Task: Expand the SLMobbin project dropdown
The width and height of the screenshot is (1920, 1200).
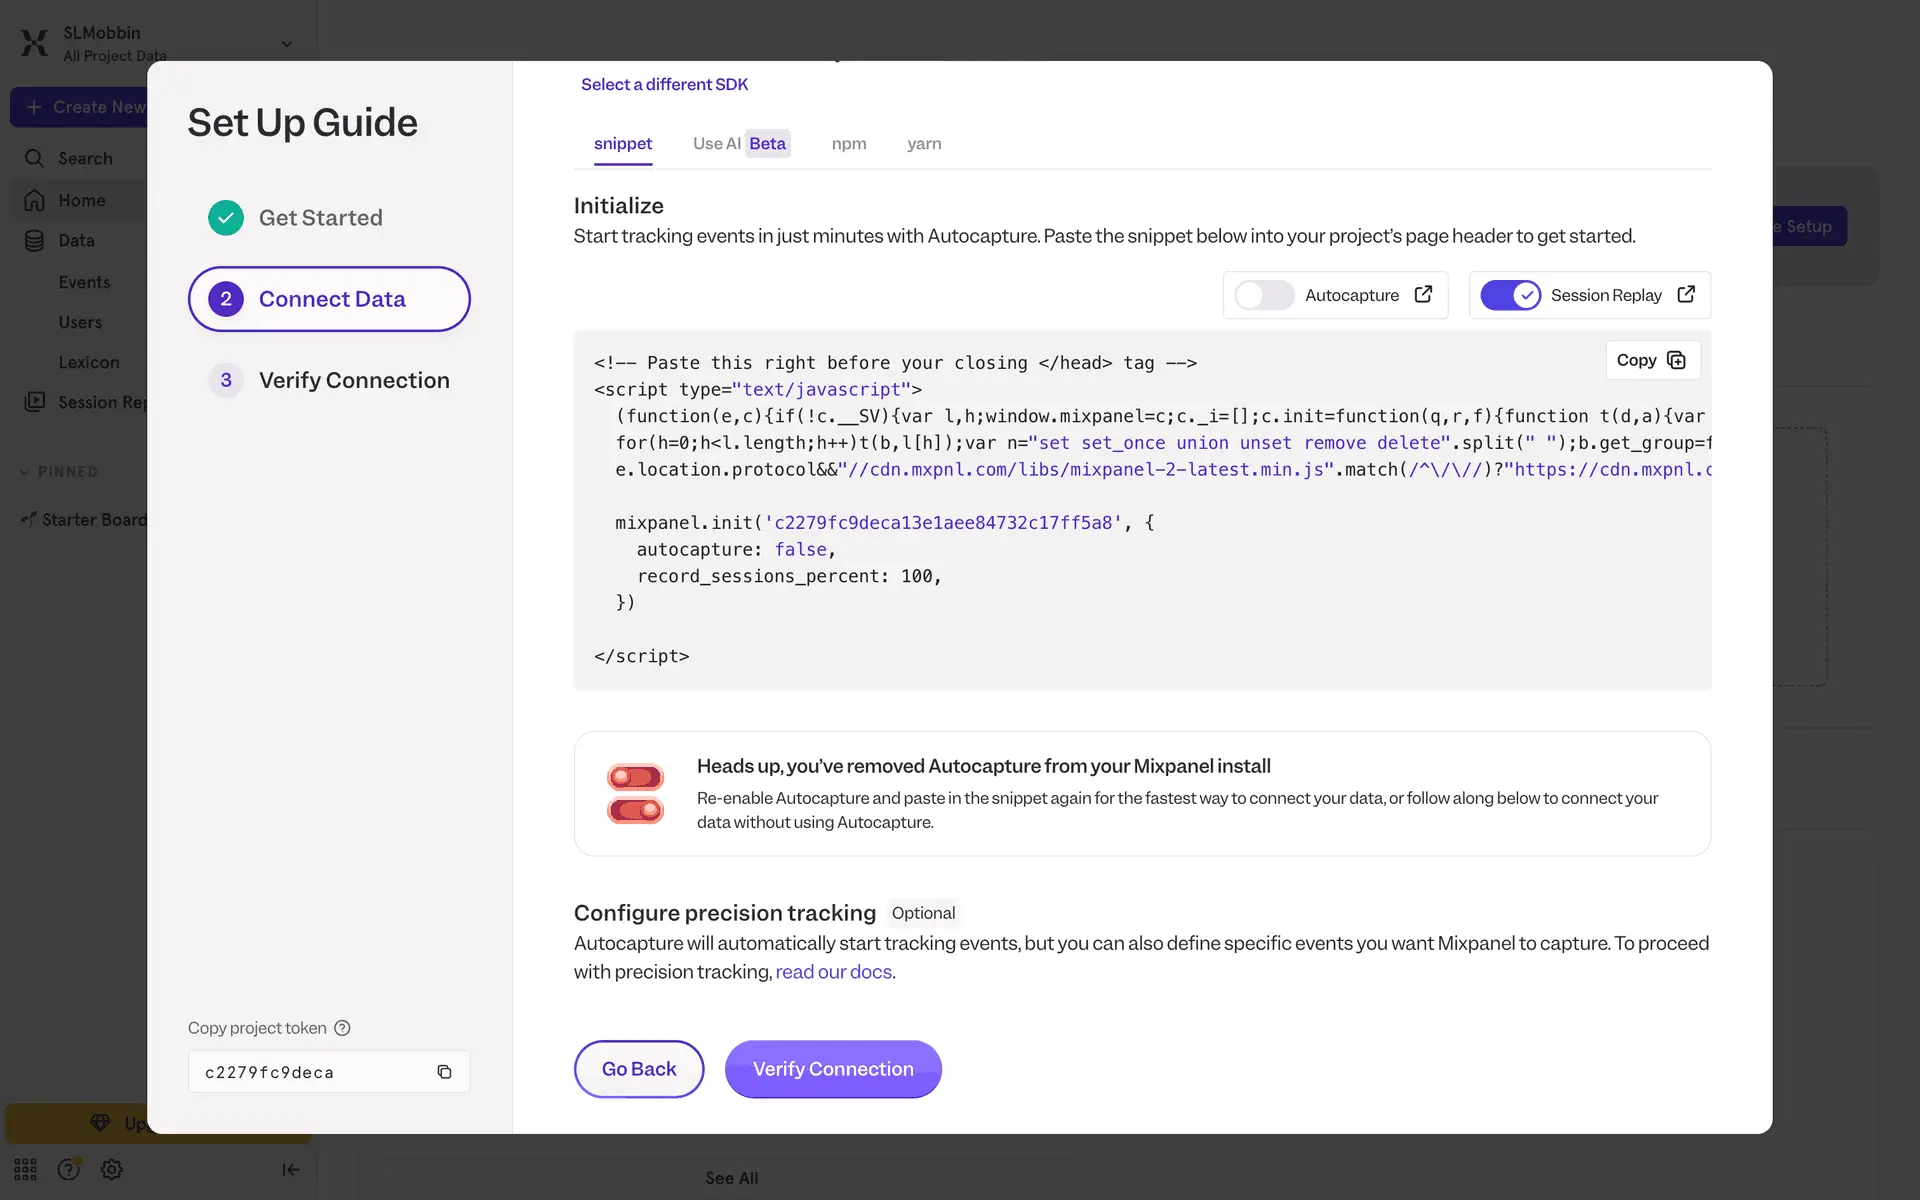Action: (287, 44)
